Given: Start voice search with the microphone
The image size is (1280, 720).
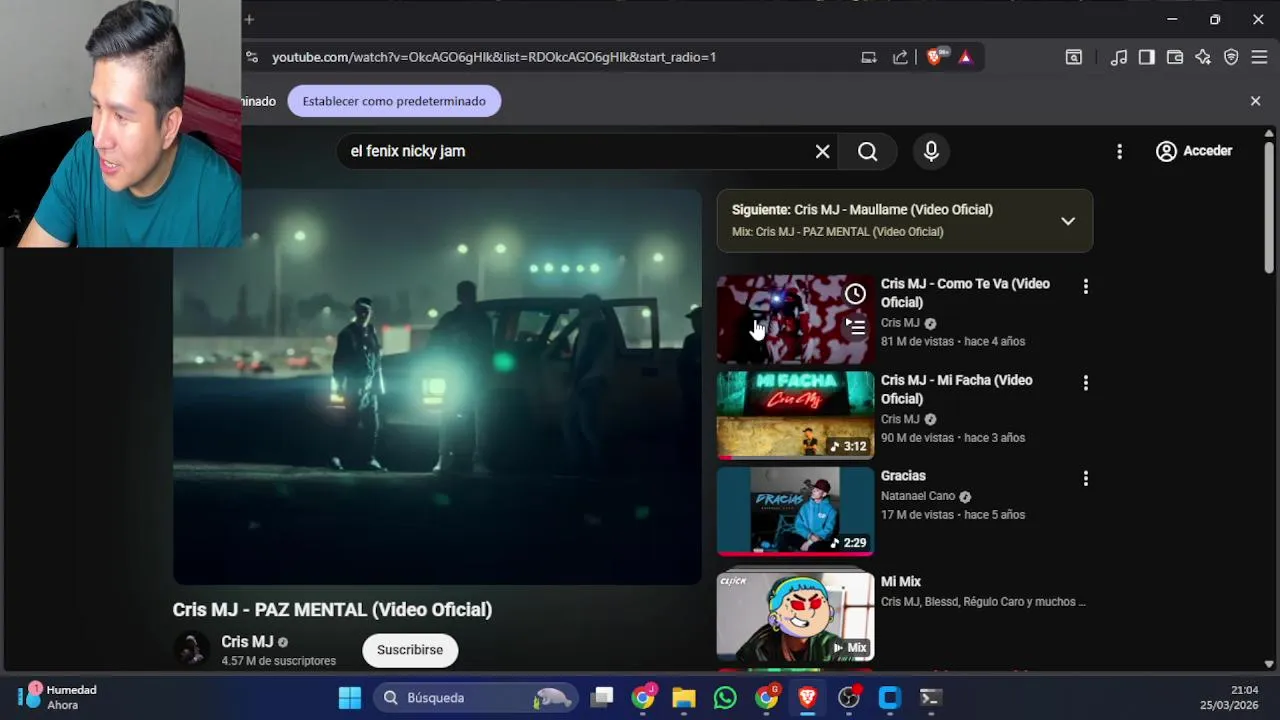Looking at the screenshot, I should click(x=931, y=151).
